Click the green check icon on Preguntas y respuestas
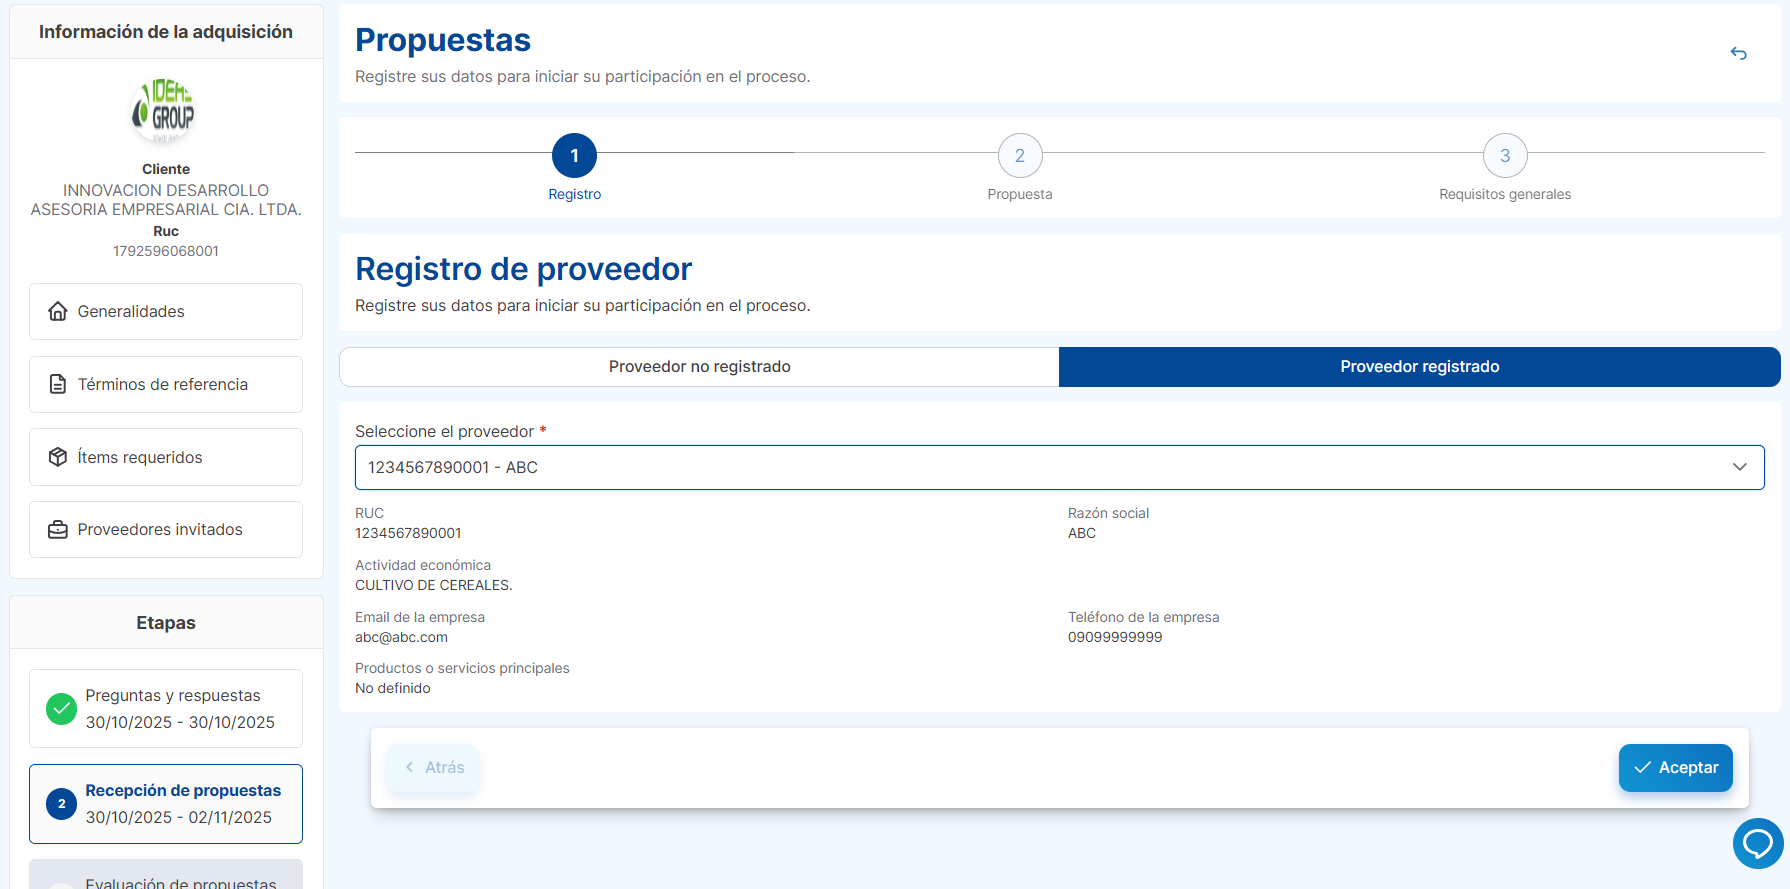The width and height of the screenshot is (1790, 889). point(62,709)
